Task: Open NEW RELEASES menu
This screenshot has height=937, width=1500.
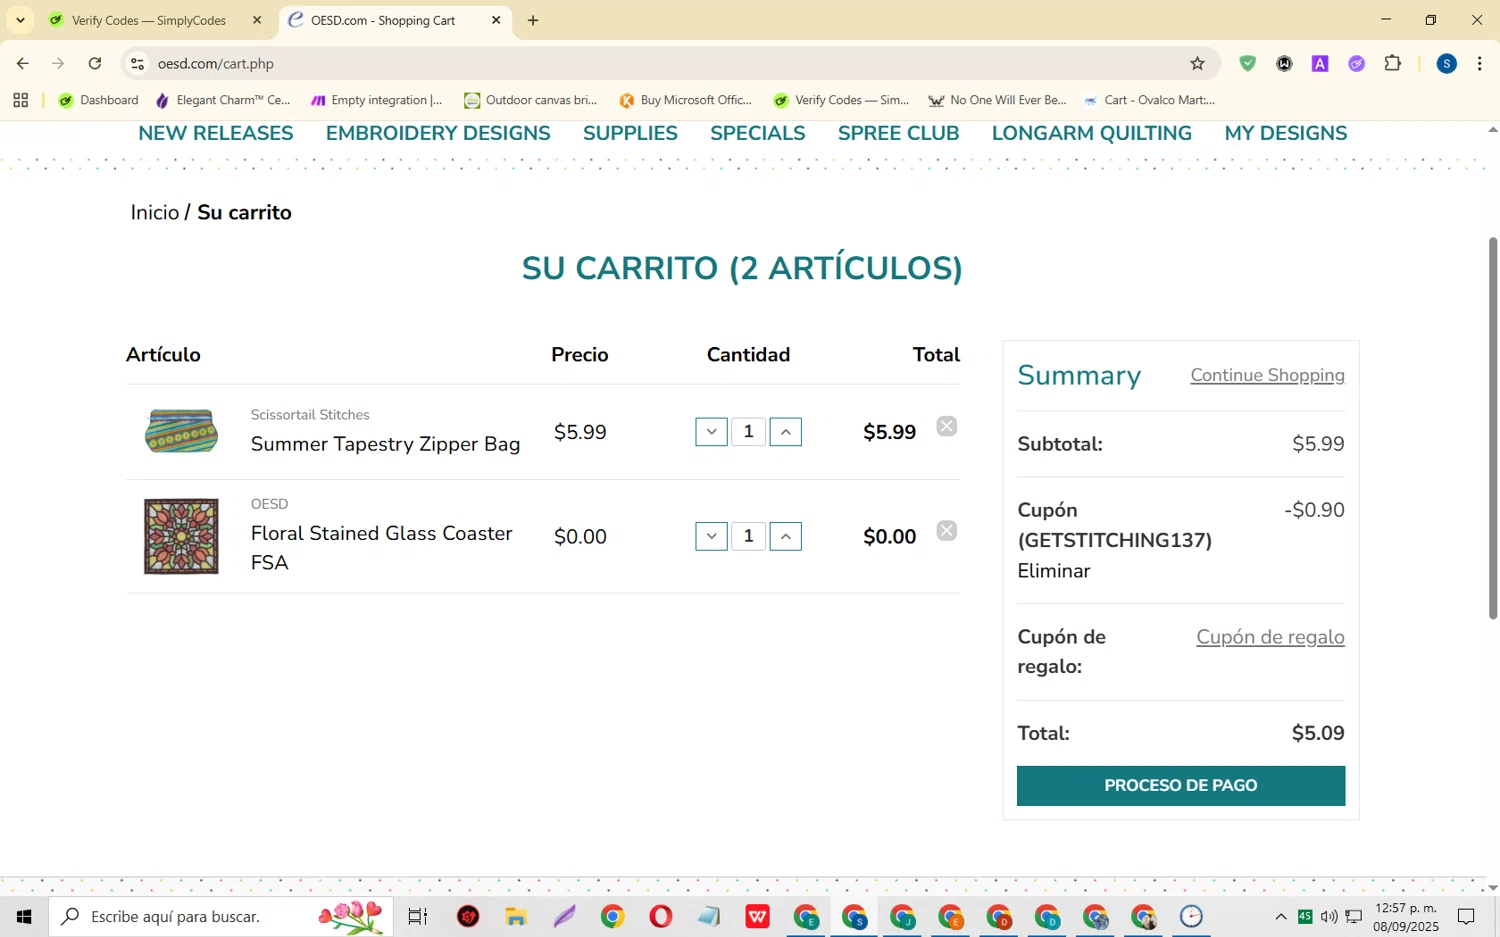Action: coord(216,133)
